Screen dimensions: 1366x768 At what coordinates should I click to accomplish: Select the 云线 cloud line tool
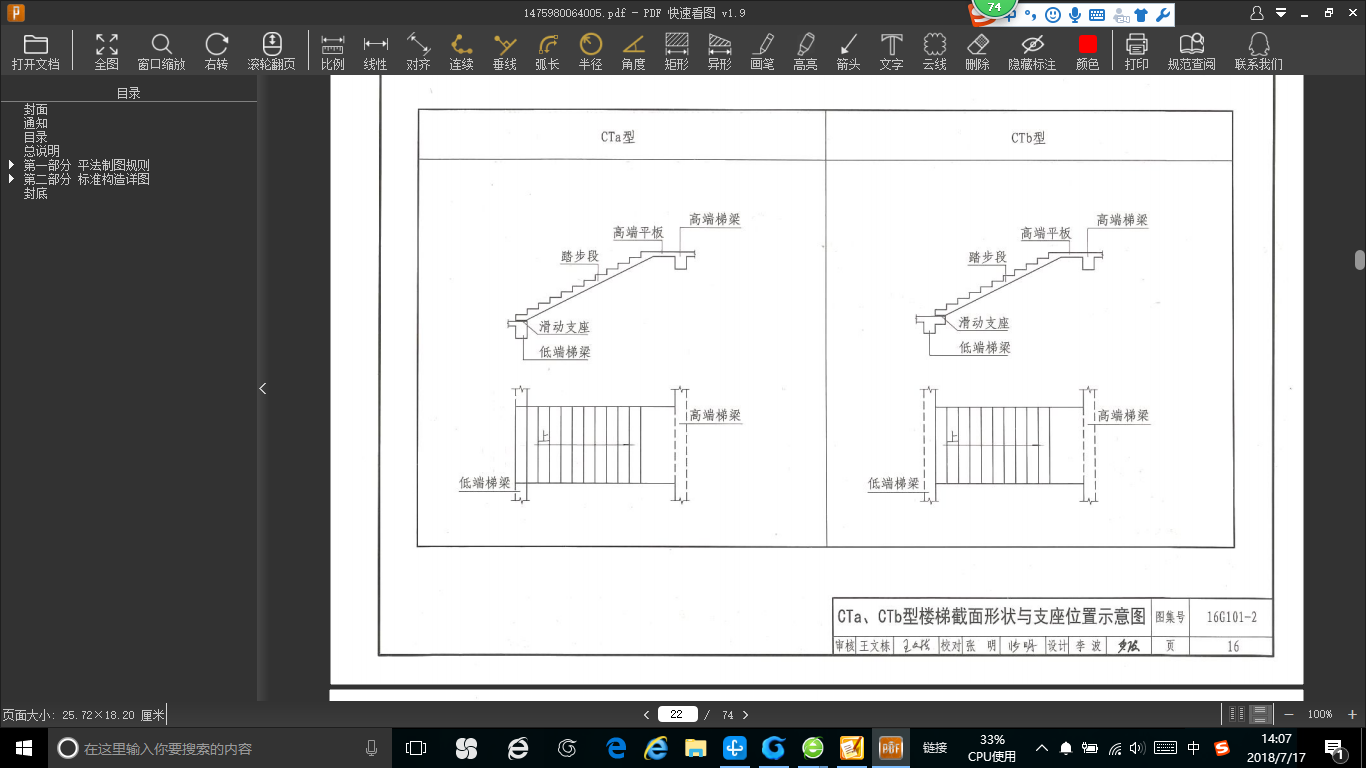[934, 50]
